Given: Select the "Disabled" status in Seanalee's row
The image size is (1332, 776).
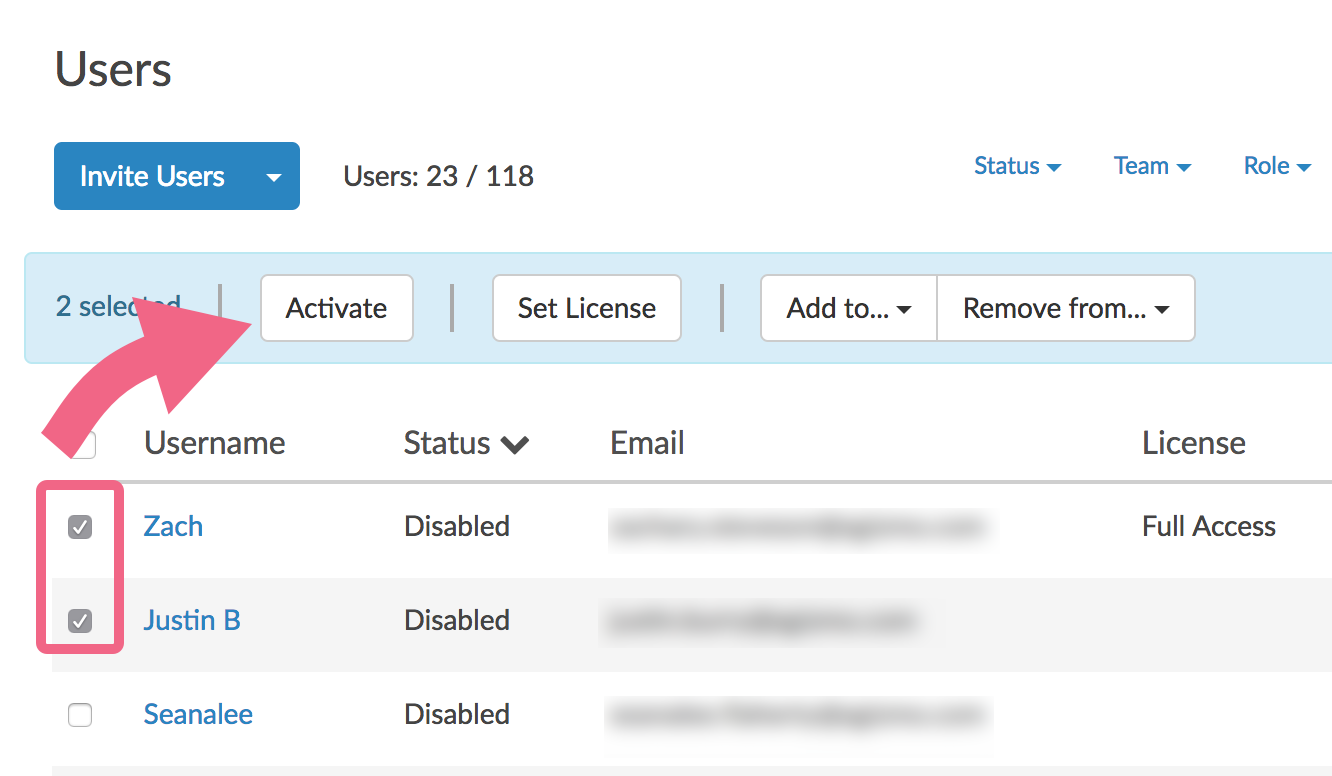Looking at the screenshot, I should [x=457, y=714].
